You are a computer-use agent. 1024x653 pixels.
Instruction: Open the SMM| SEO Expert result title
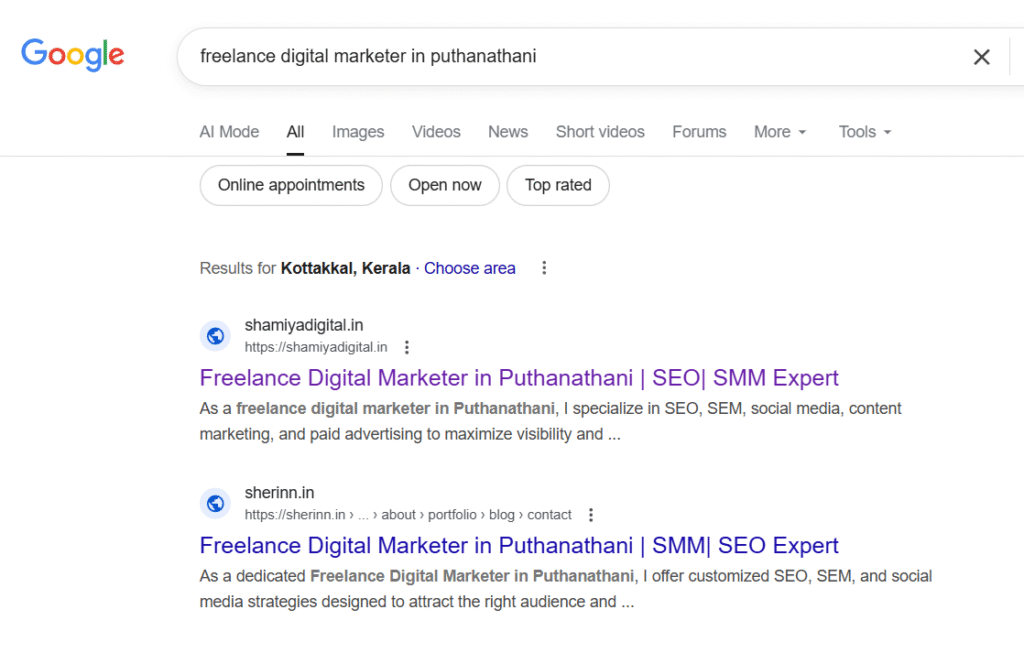pyautogui.click(x=519, y=545)
